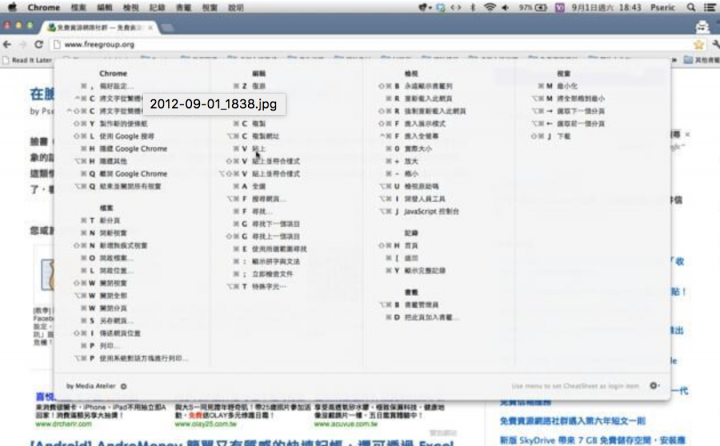Select the 免費資源網路社群 browser tab
The height and width of the screenshot is (446, 720).
(x=99, y=28)
